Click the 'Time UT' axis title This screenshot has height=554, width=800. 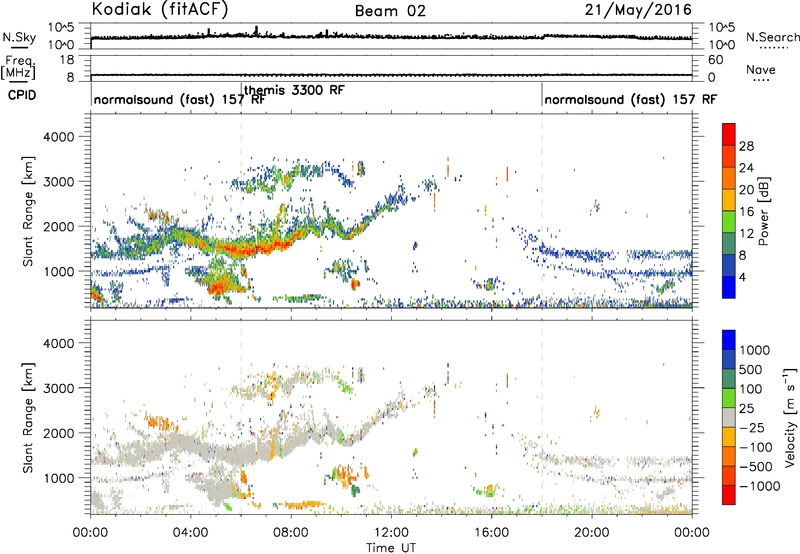(391, 548)
